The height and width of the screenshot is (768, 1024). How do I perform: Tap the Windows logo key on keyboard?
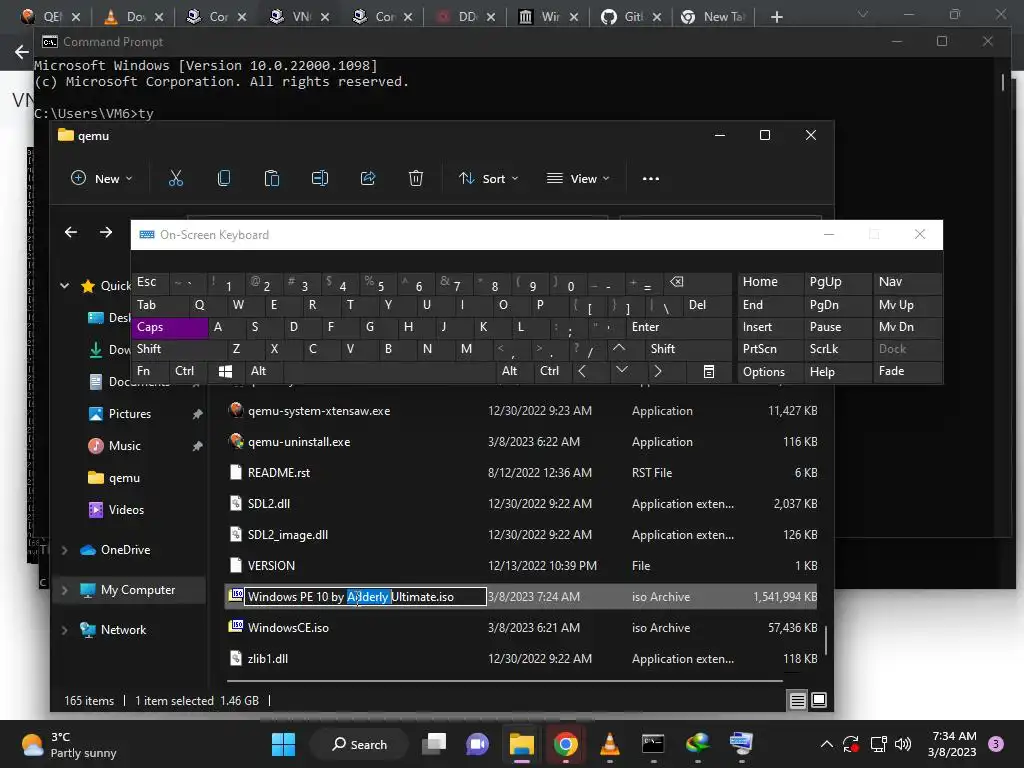pos(225,372)
